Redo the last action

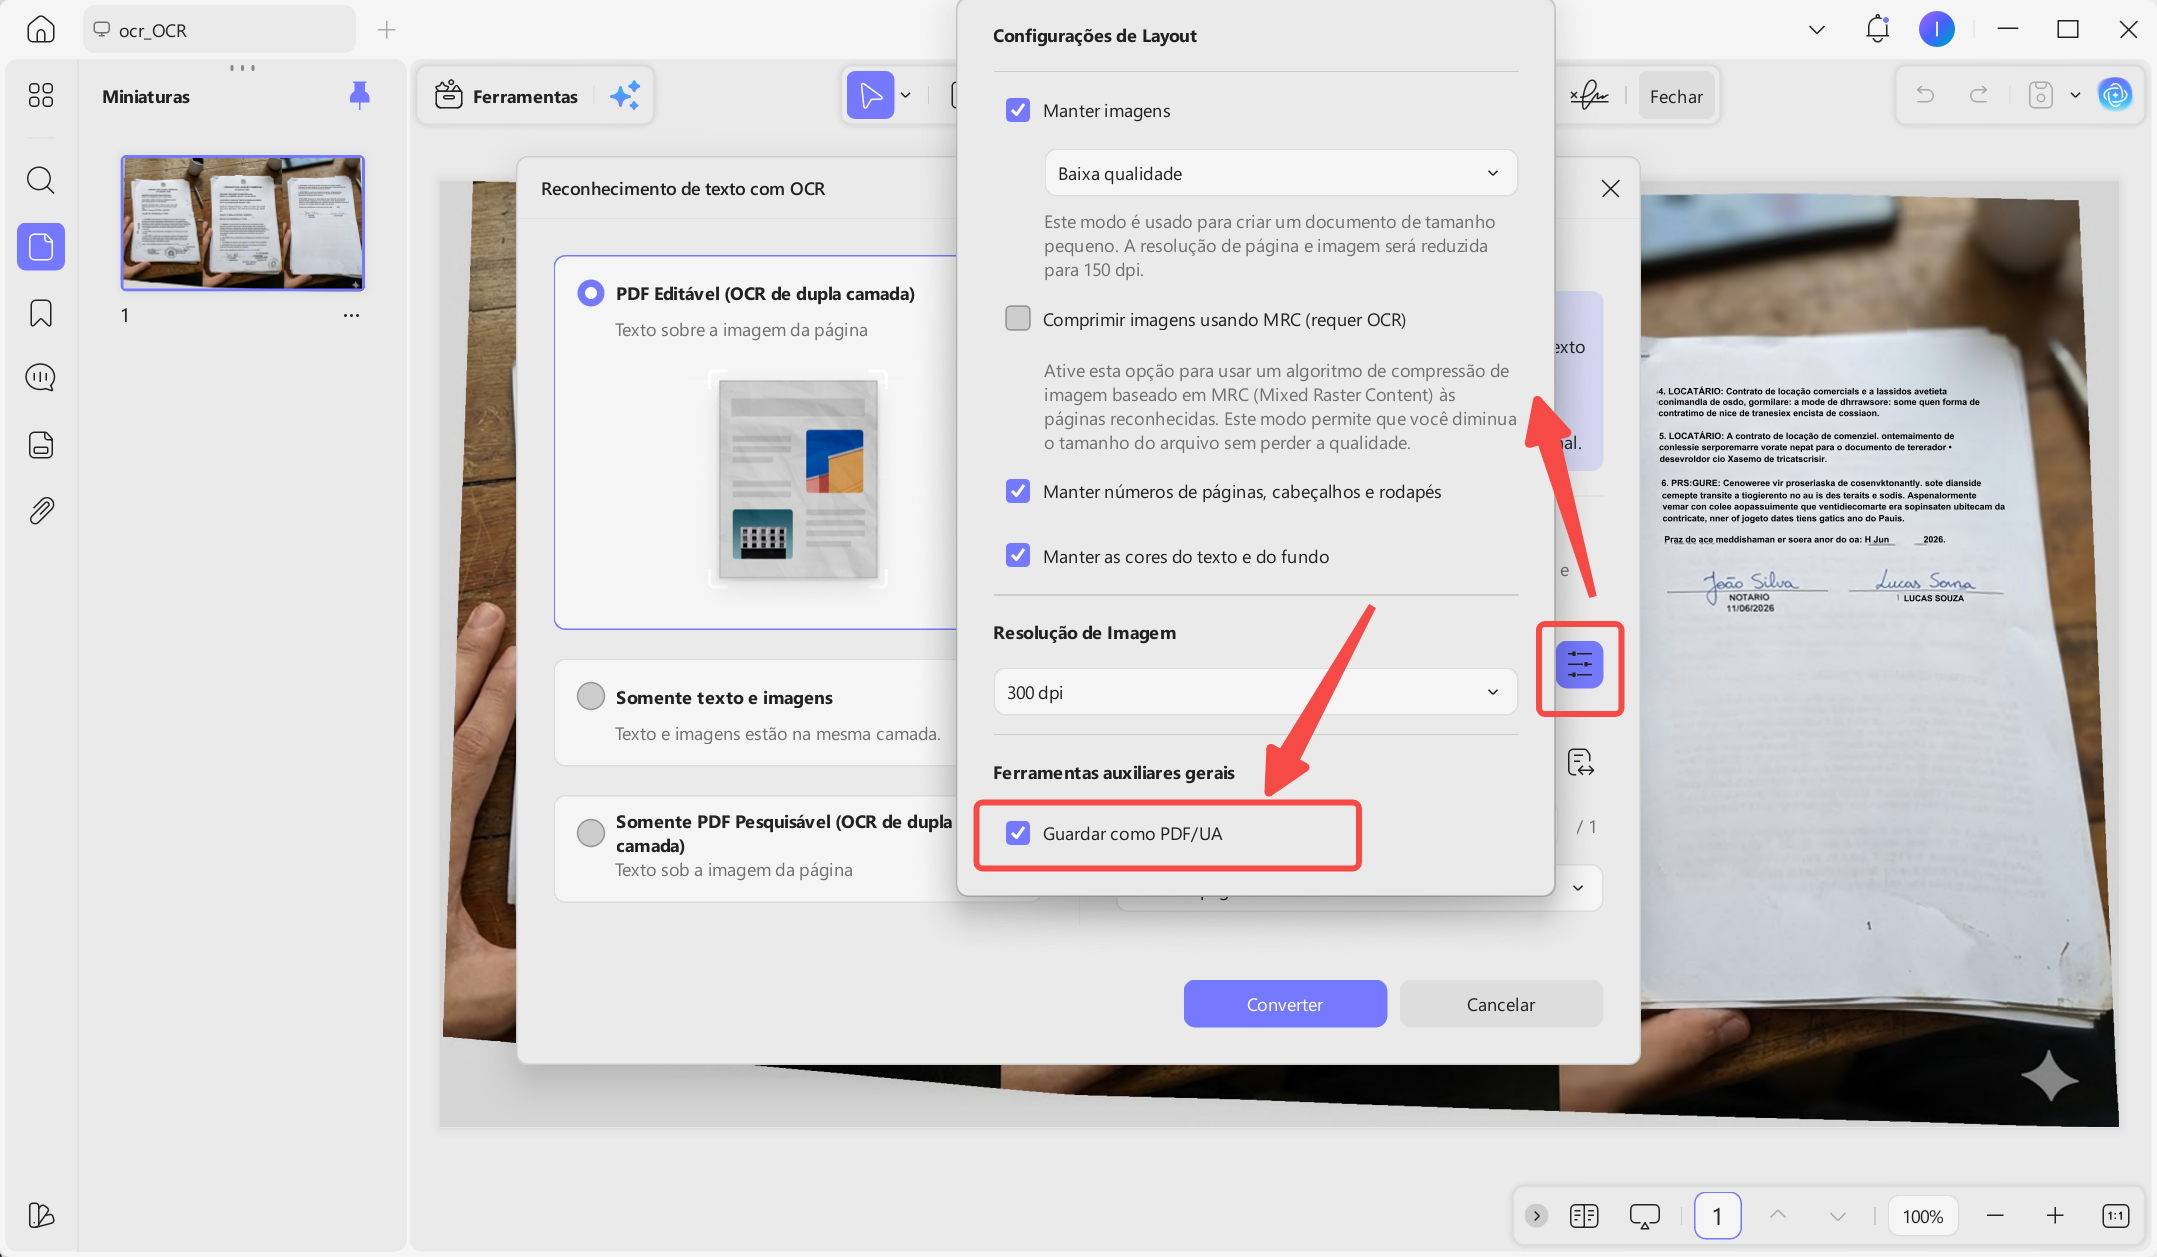(1978, 95)
